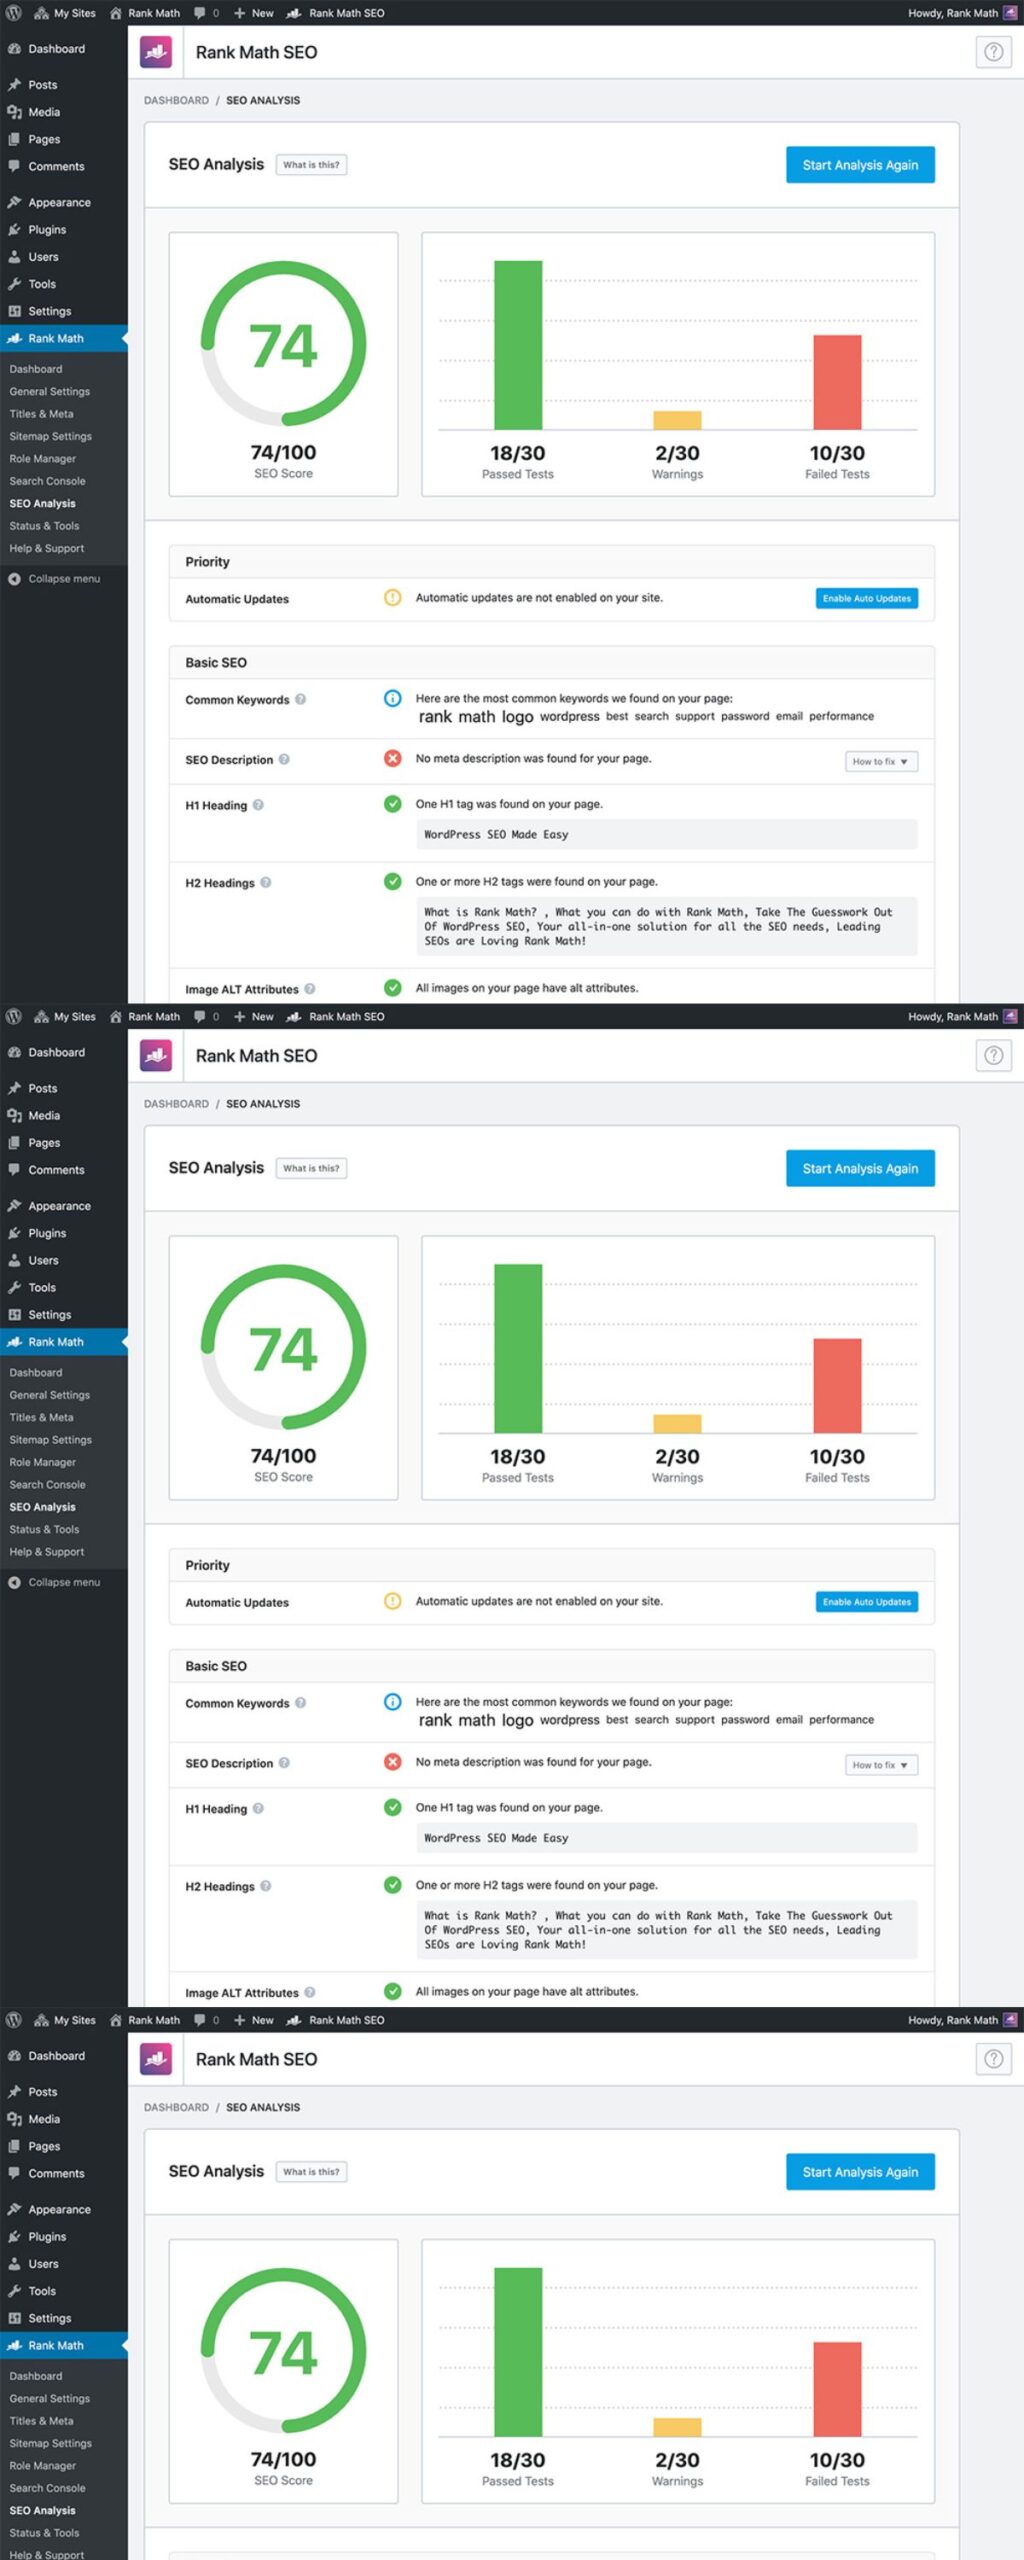Click help icon beside Image ALT Attributes, topmost copy
This screenshot has height=2560, width=1024.
coord(309,989)
